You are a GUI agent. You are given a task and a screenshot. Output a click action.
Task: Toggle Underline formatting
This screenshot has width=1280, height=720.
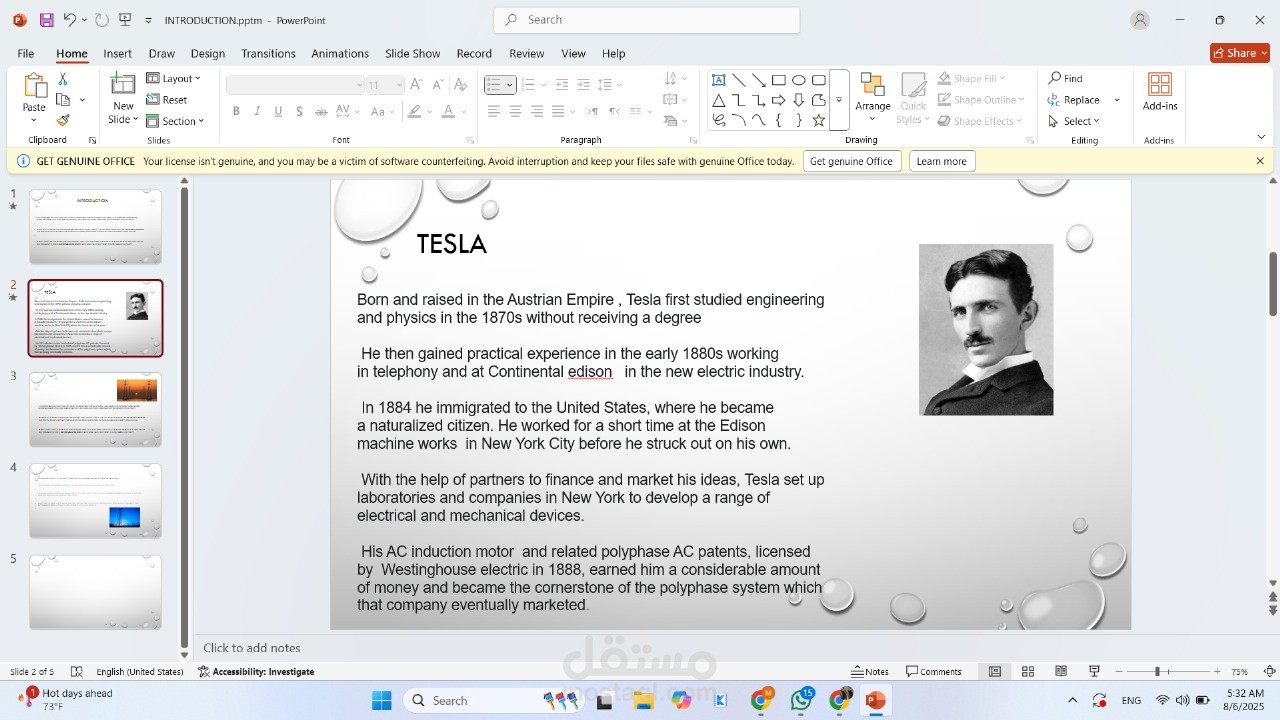[x=278, y=111]
